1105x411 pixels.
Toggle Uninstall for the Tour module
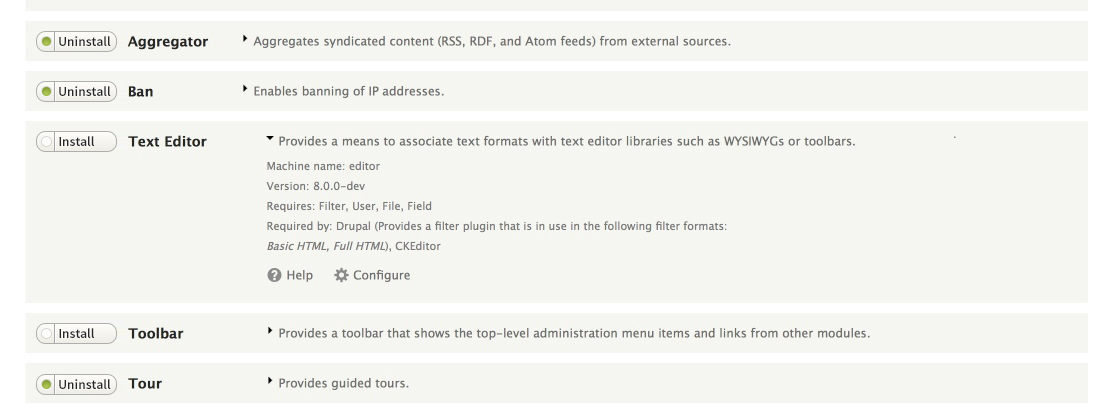(x=76, y=384)
